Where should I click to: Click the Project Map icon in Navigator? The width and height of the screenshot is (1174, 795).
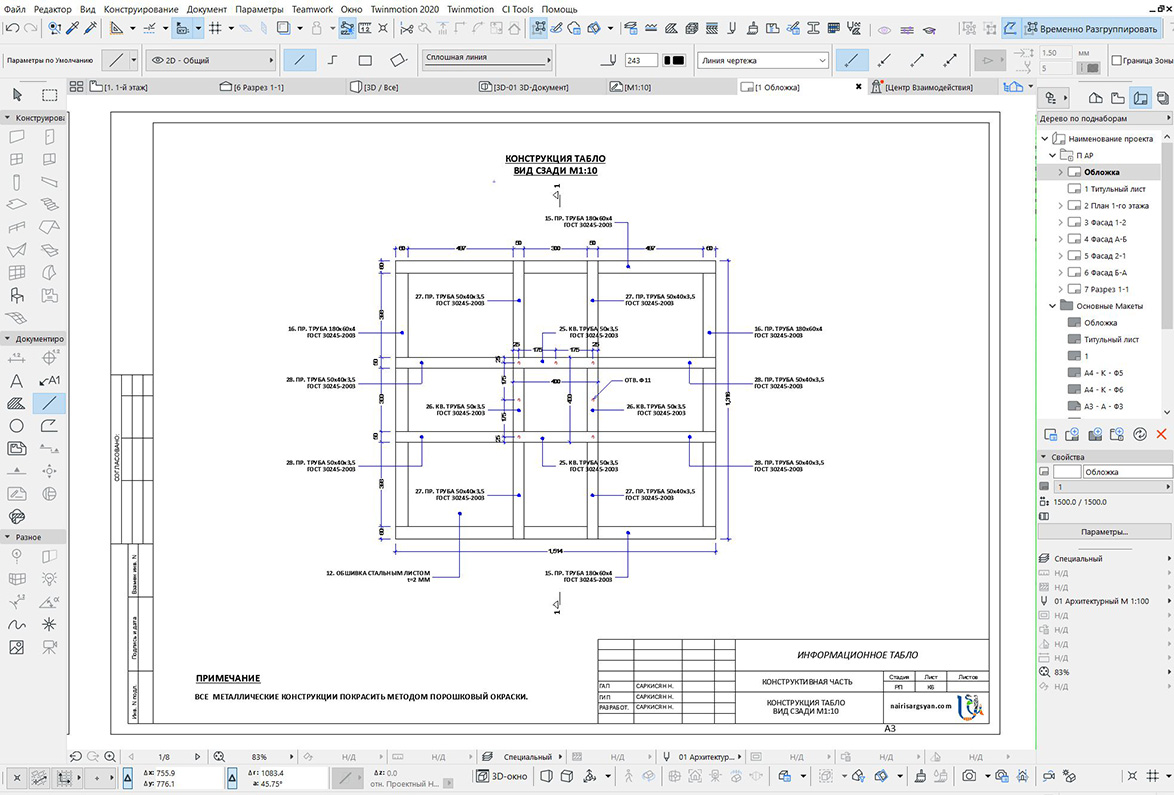pyautogui.click(x=1095, y=97)
